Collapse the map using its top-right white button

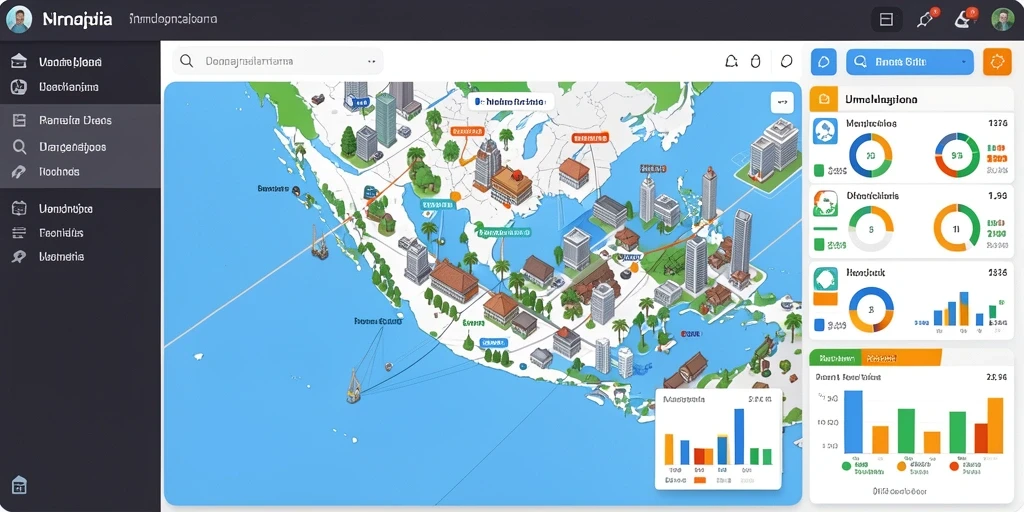click(782, 102)
